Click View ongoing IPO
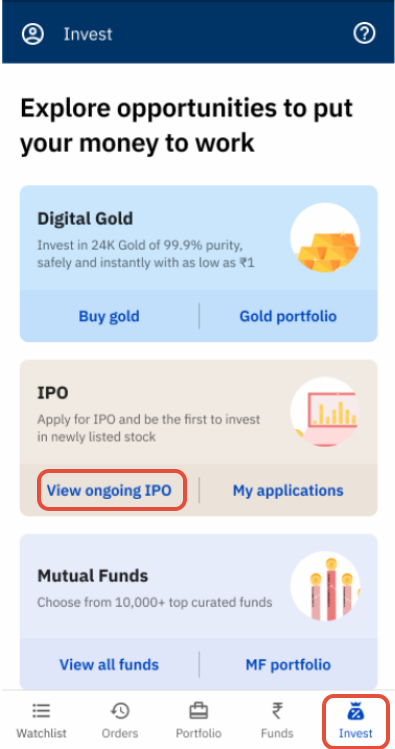 (x=109, y=491)
